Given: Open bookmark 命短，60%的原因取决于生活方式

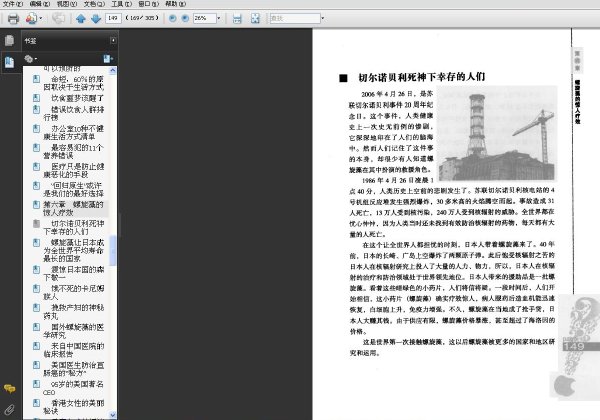Looking at the screenshot, I should click(x=73, y=83).
